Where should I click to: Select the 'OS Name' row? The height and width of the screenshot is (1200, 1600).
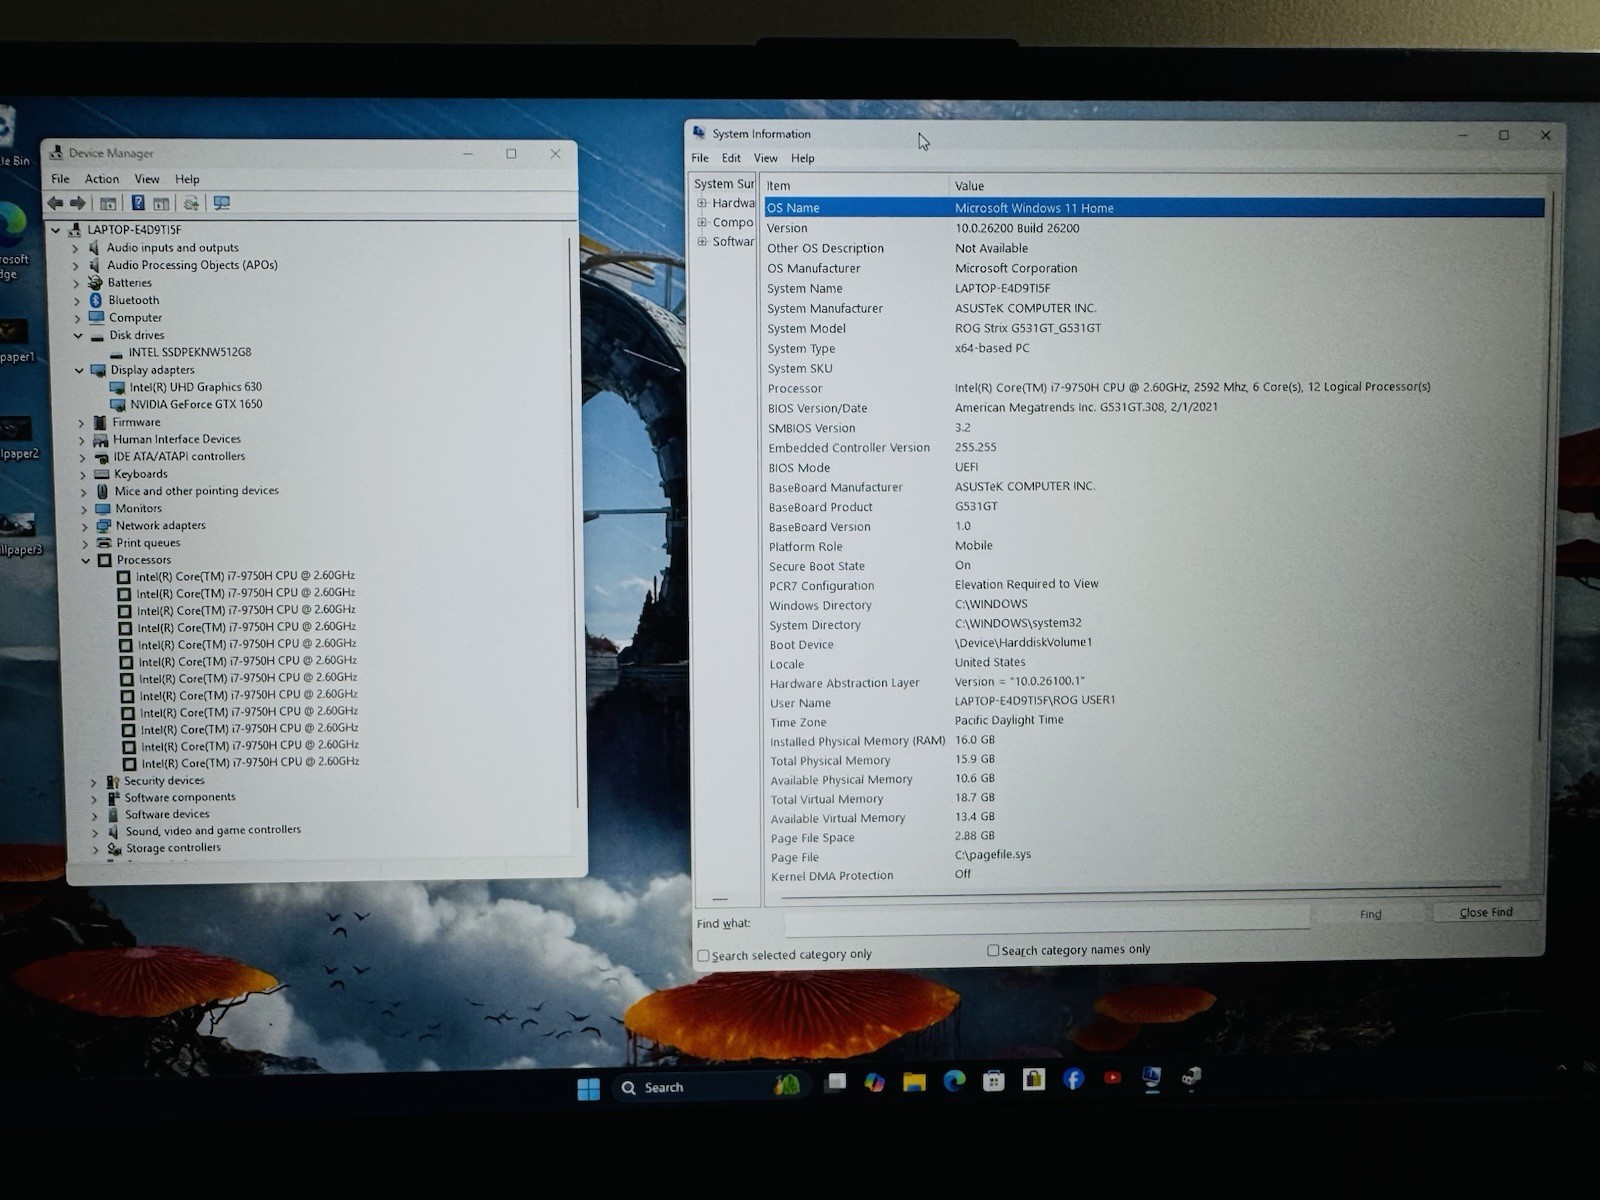pos(1154,208)
